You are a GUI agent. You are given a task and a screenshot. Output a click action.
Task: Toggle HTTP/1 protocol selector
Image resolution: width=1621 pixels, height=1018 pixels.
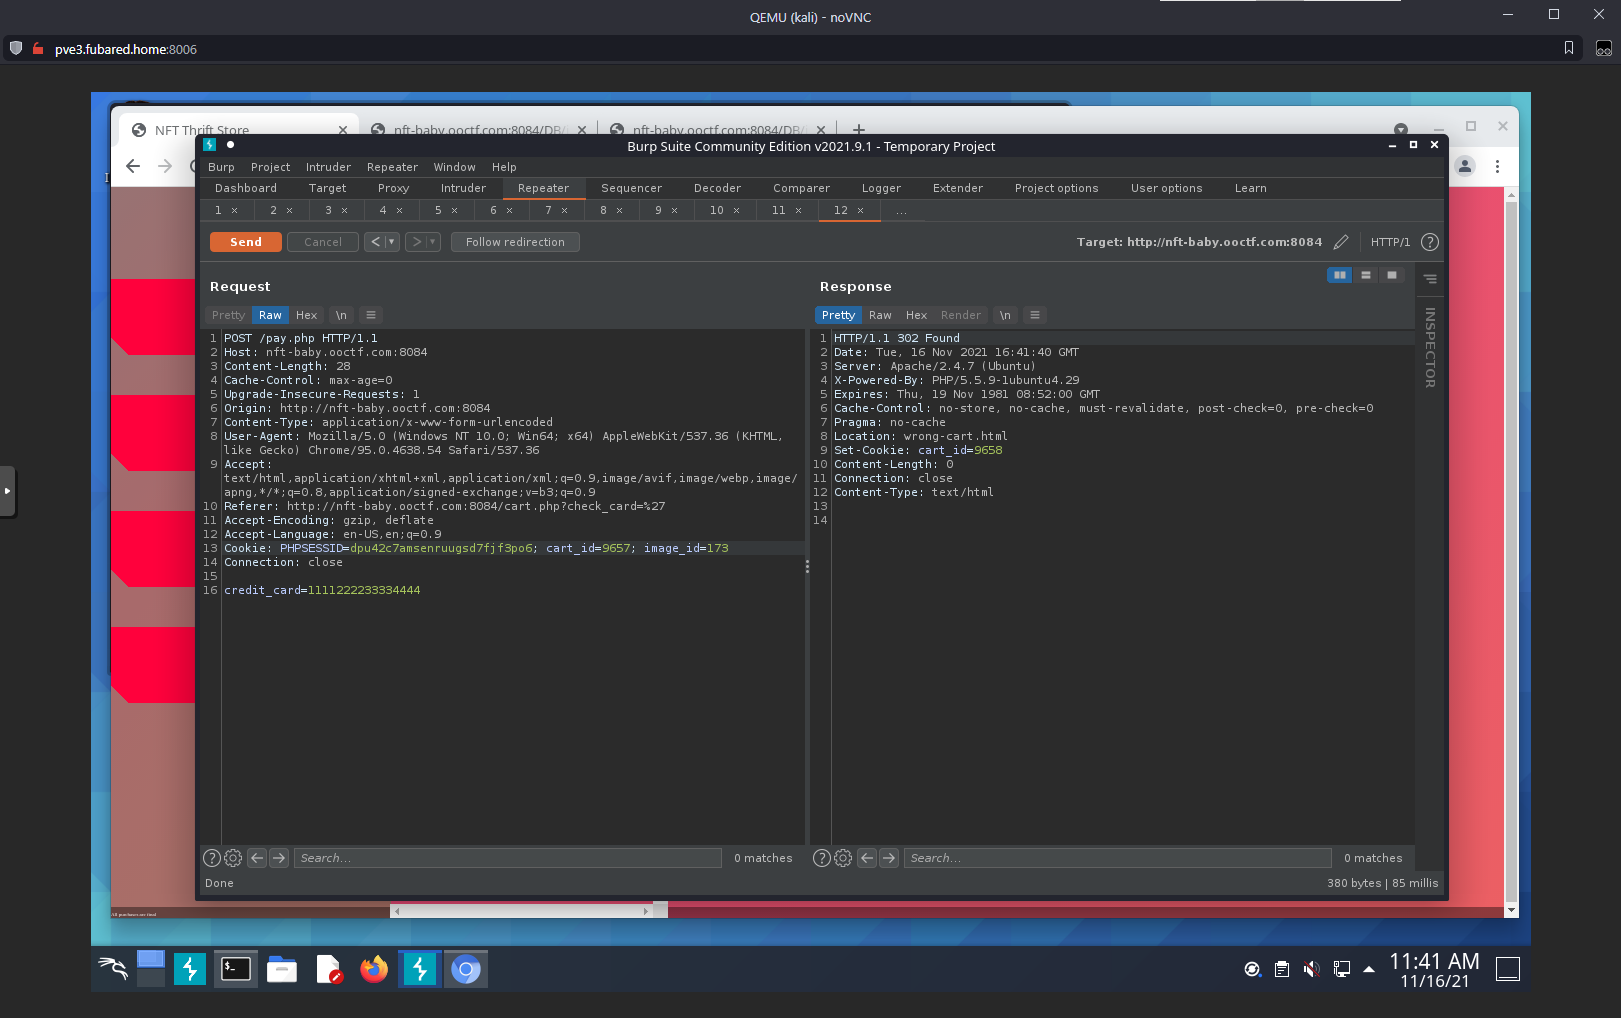(x=1390, y=242)
